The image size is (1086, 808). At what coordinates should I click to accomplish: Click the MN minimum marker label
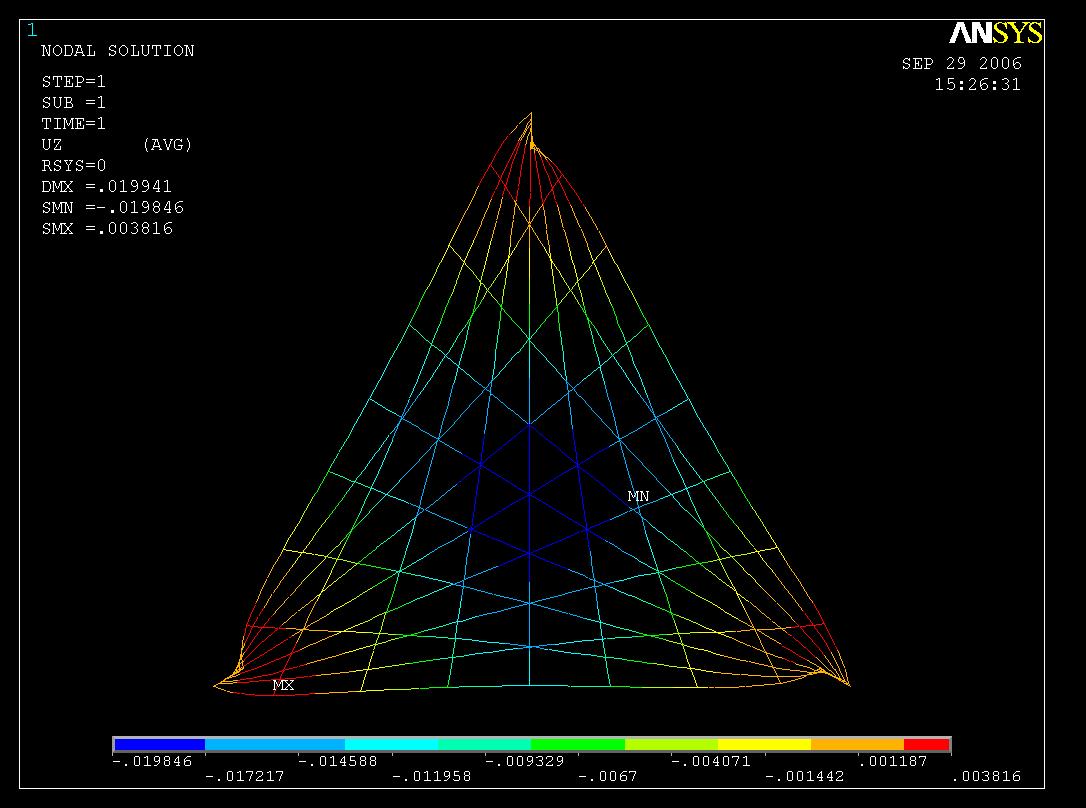coord(639,496)
